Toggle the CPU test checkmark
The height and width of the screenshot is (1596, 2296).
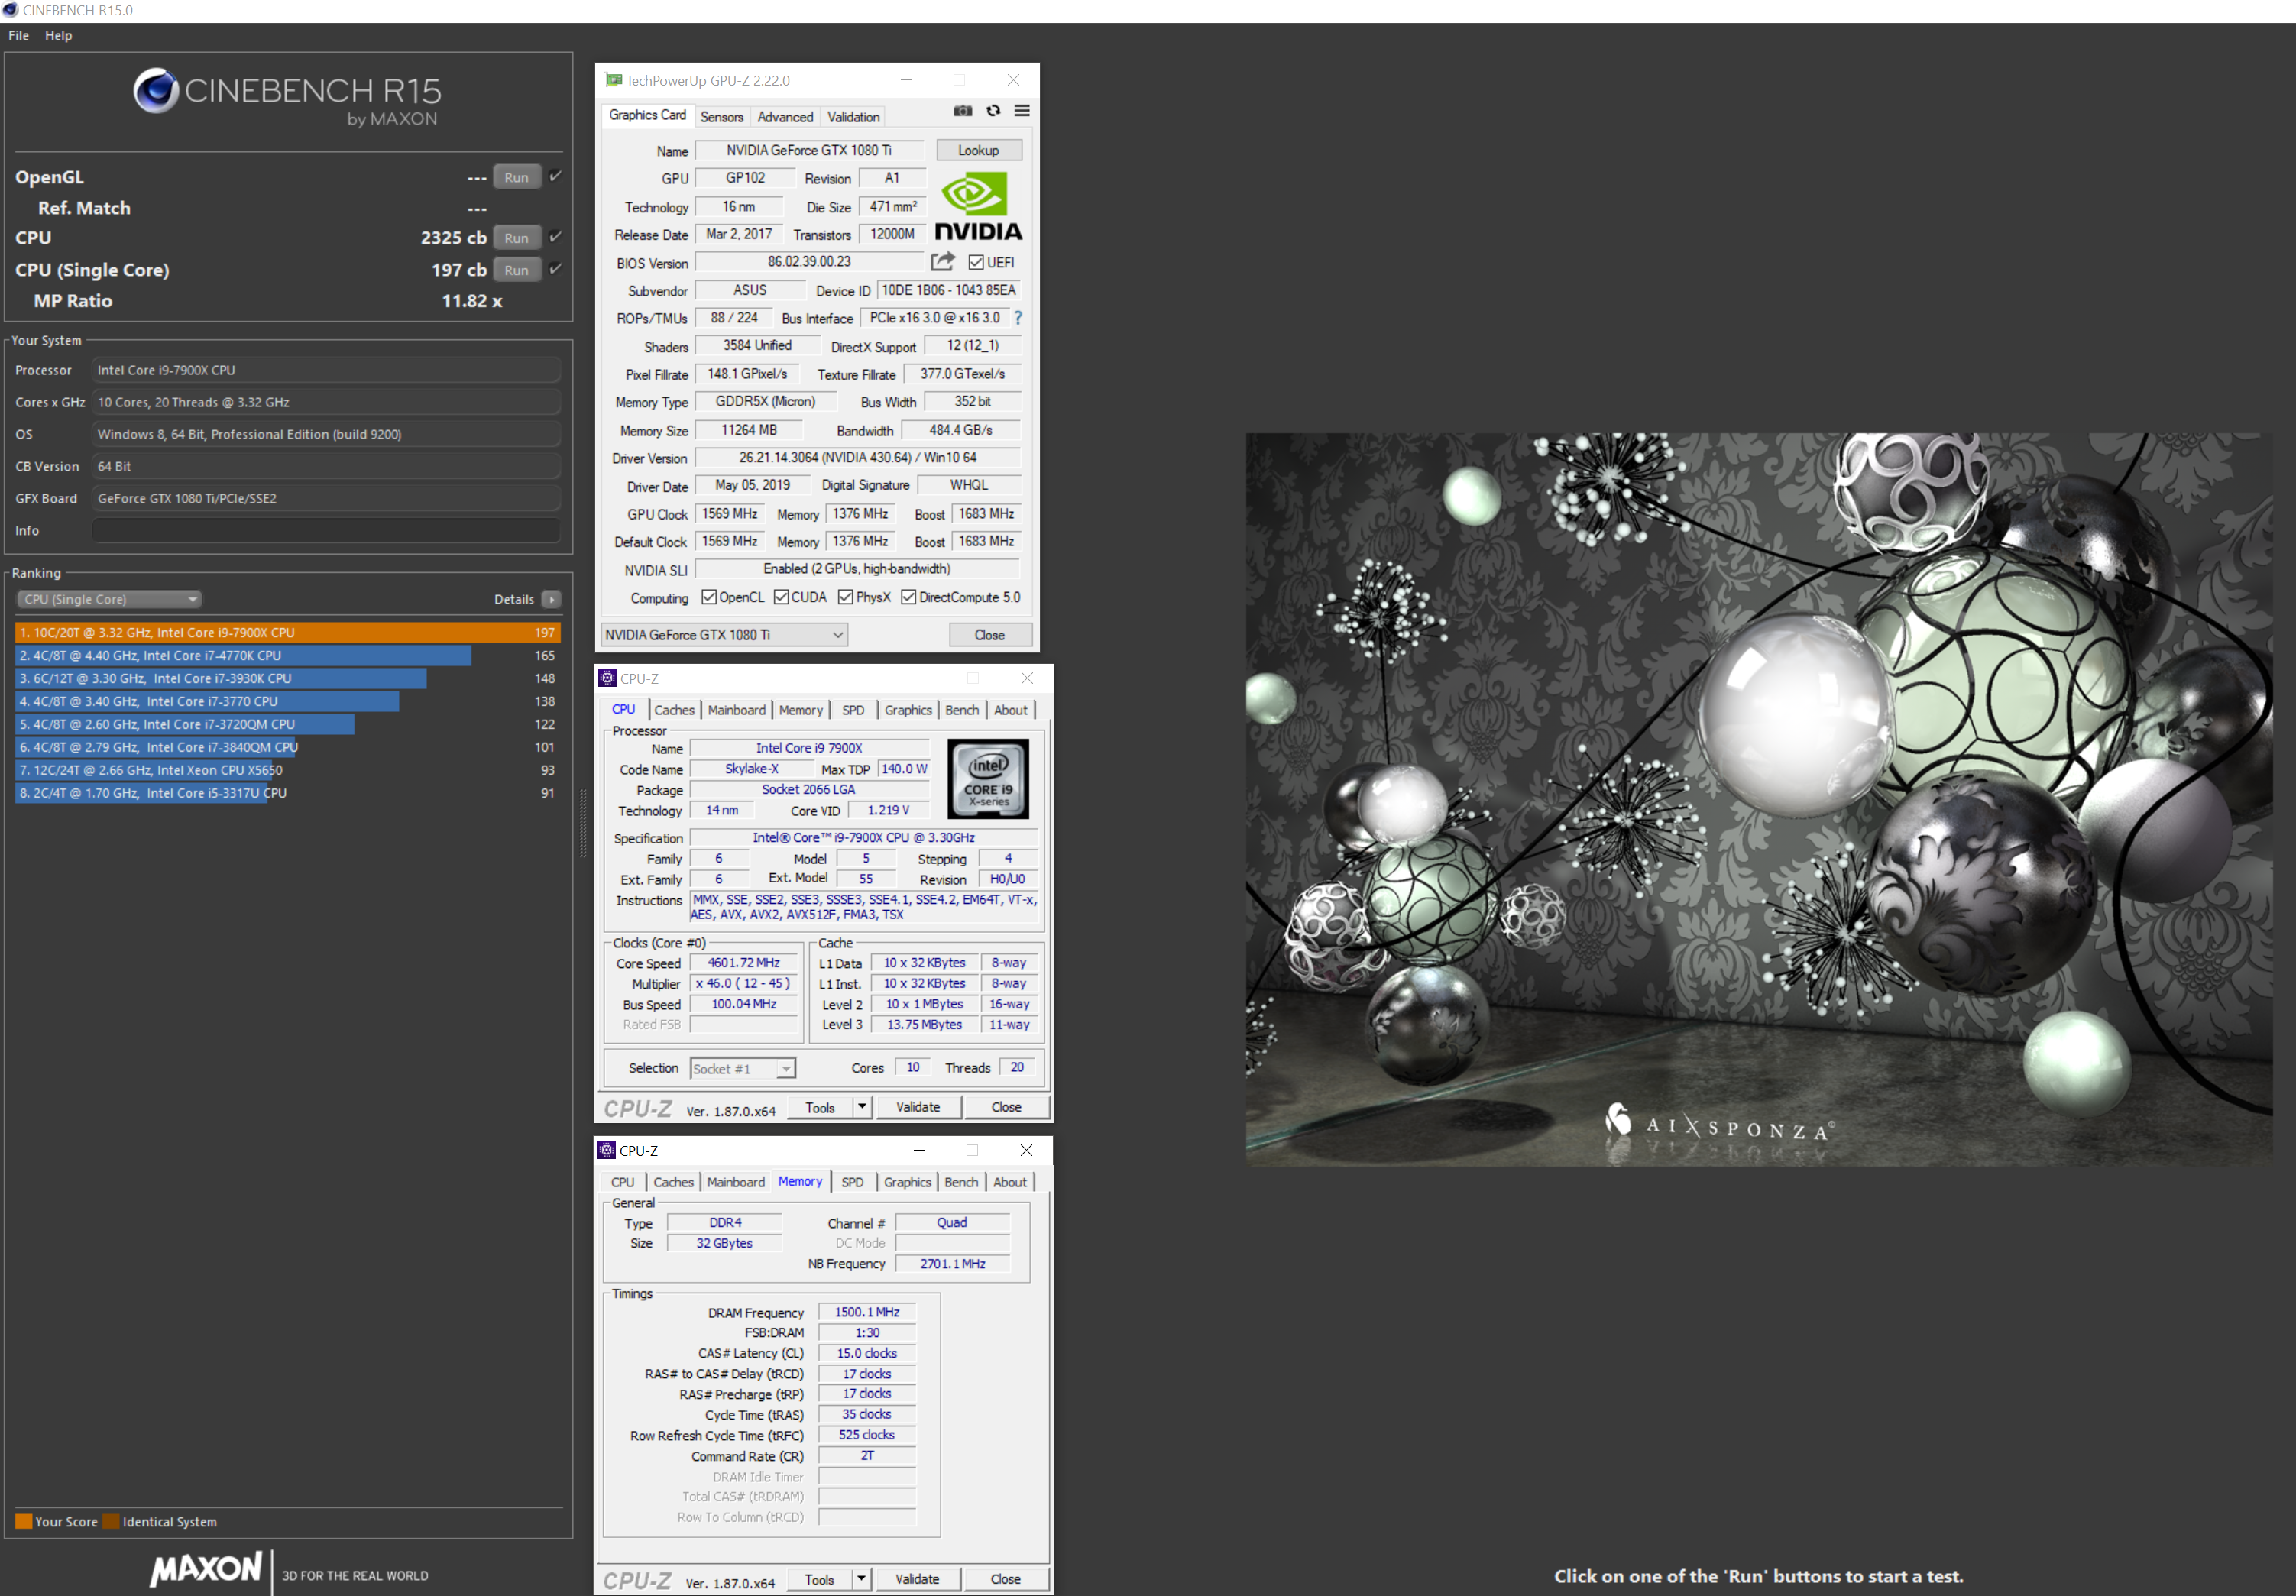(556, 237)
